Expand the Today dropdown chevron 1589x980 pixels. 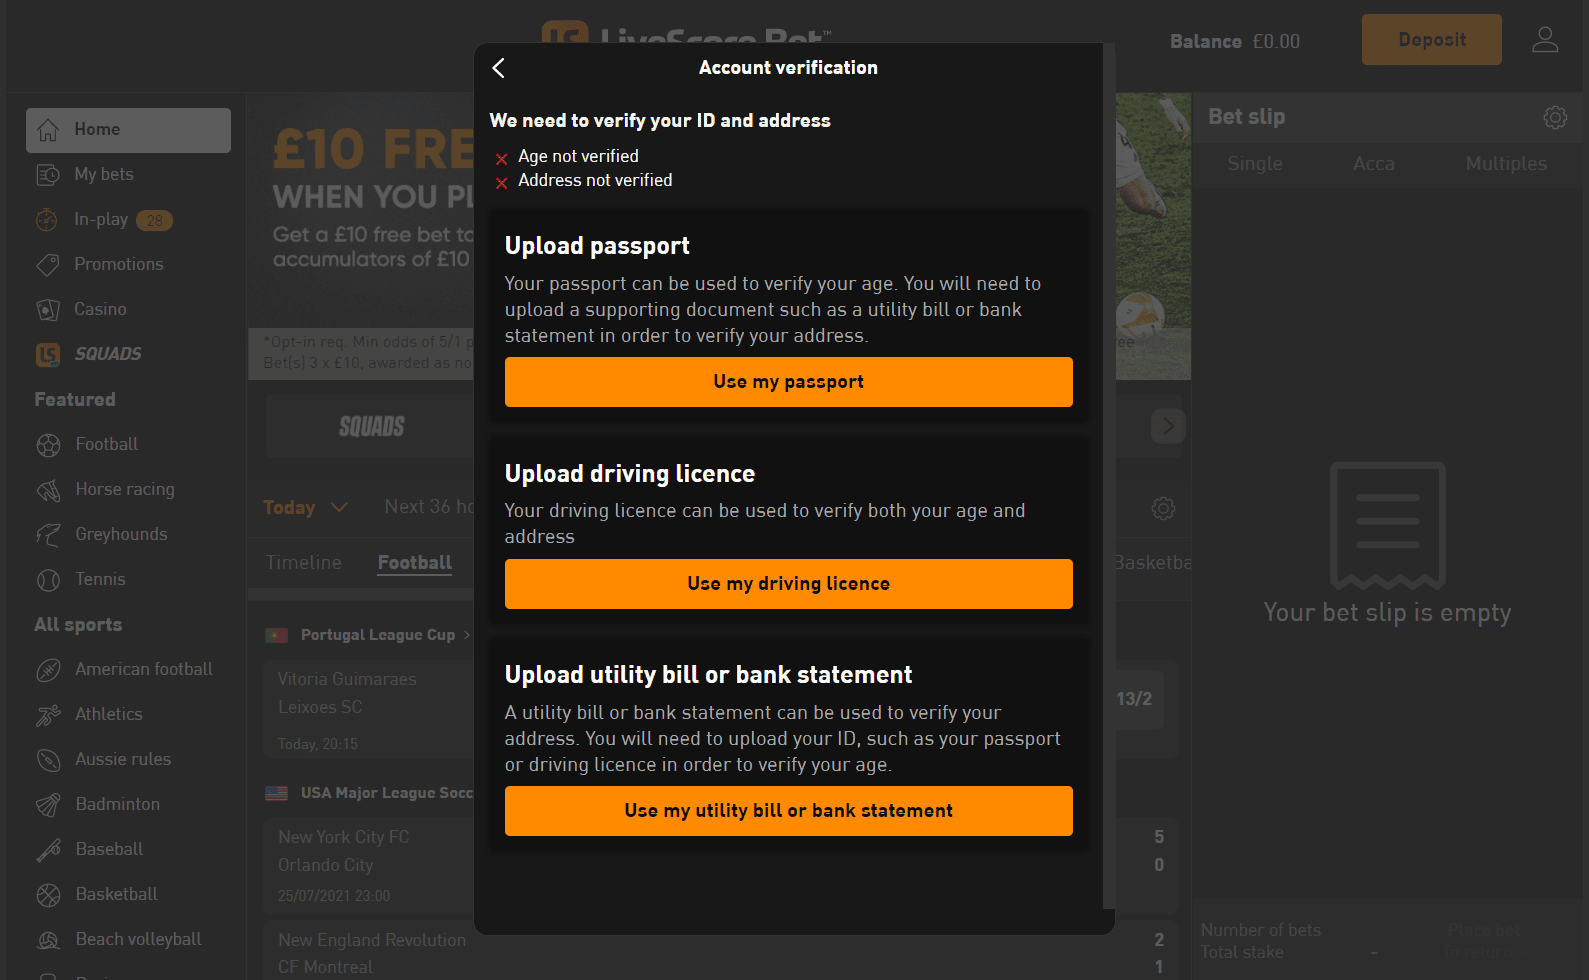click(x=339, y=507)
